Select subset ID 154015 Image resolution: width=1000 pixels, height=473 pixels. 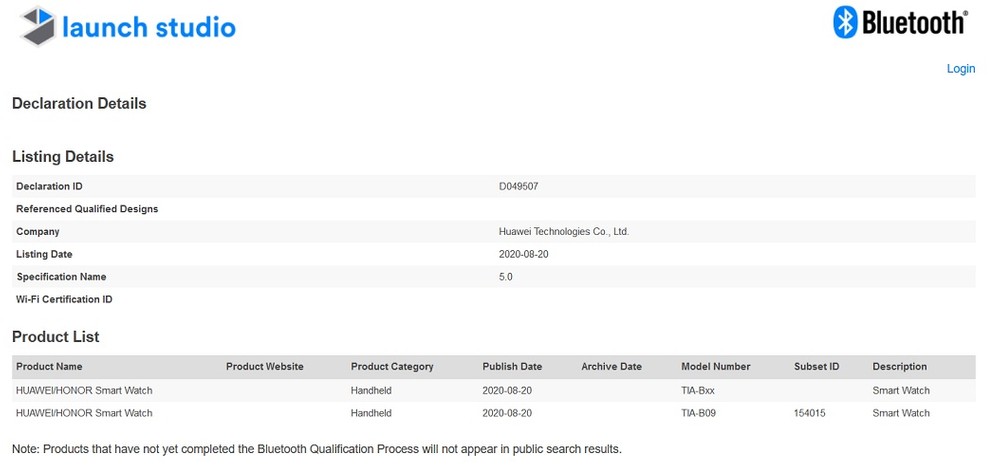[810, 413]
